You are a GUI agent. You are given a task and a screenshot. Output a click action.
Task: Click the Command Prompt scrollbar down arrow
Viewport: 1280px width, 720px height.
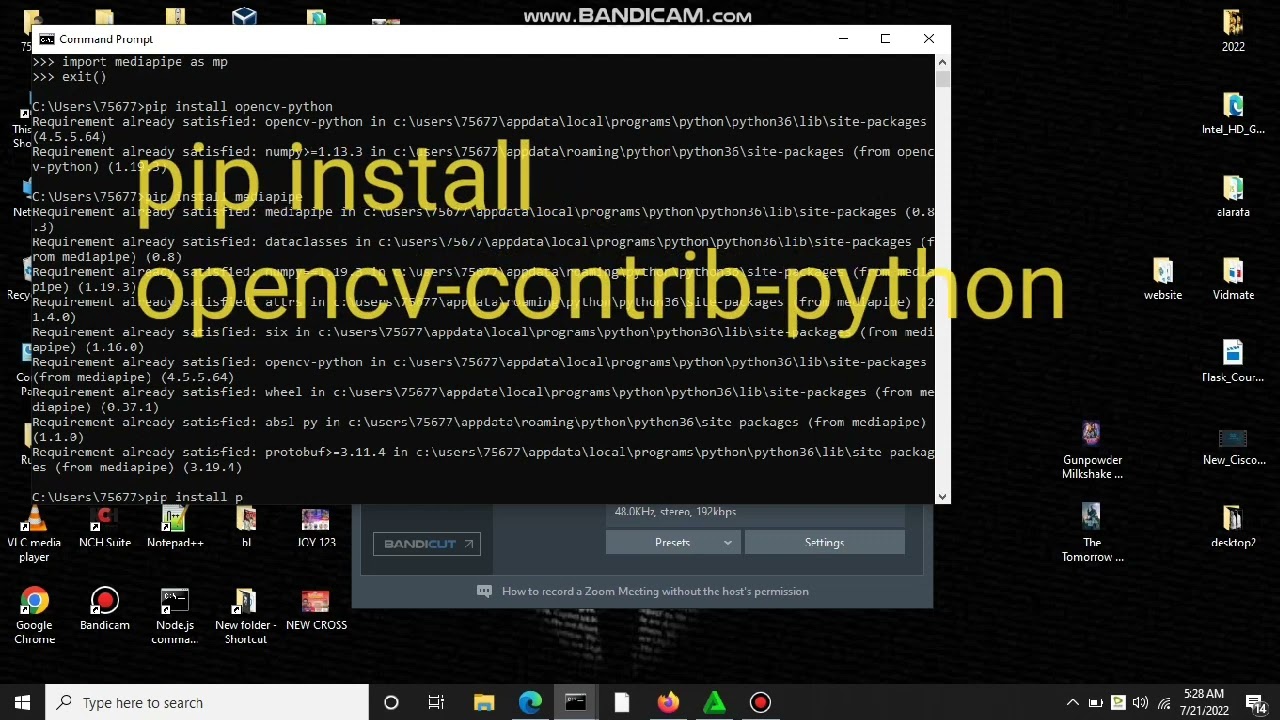click(942, 496)
